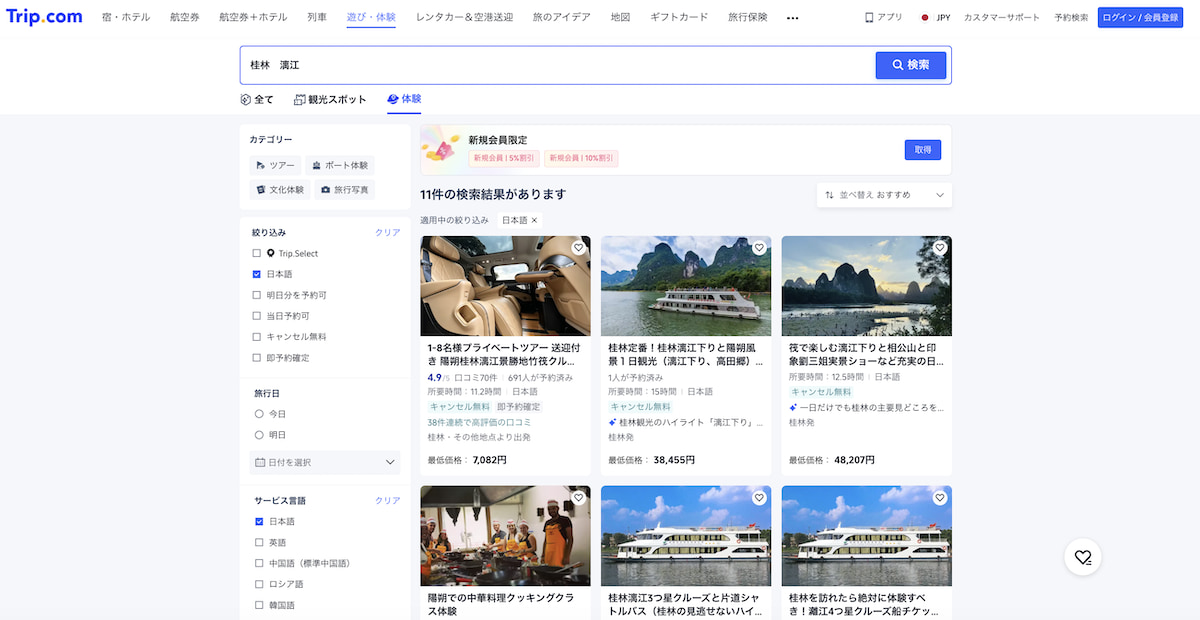Check the キャンセル無料 filter checkbox
The image size is (1200, 620).
[257, 337]
